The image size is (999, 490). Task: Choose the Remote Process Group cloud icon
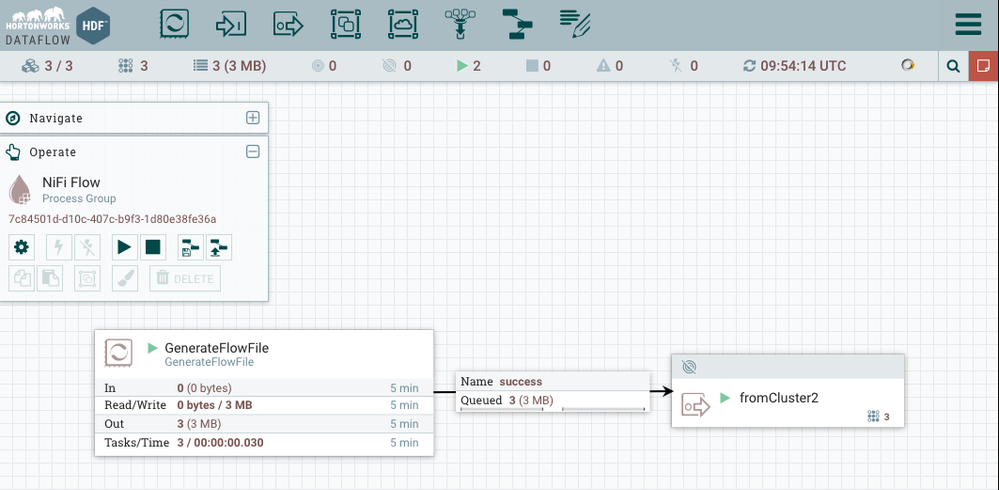pos(403,23)
